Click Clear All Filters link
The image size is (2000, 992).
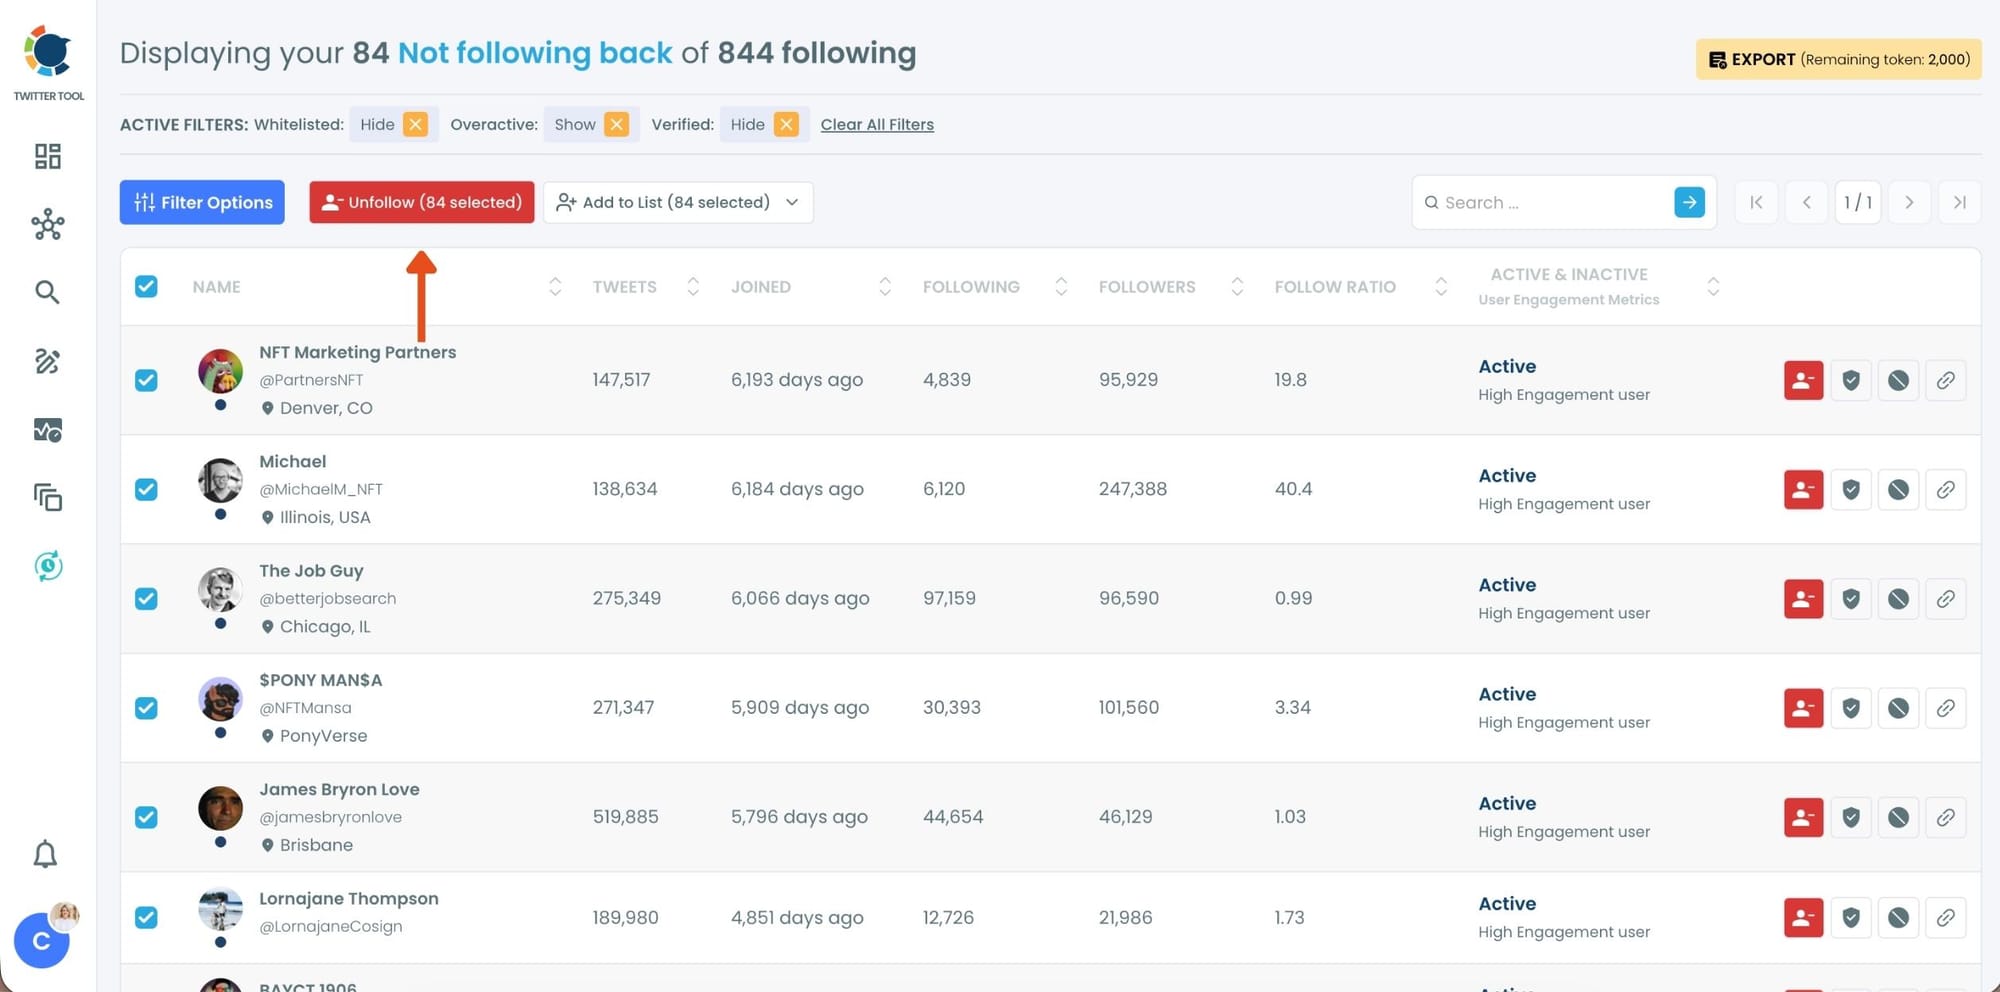[x=877, y=124]
